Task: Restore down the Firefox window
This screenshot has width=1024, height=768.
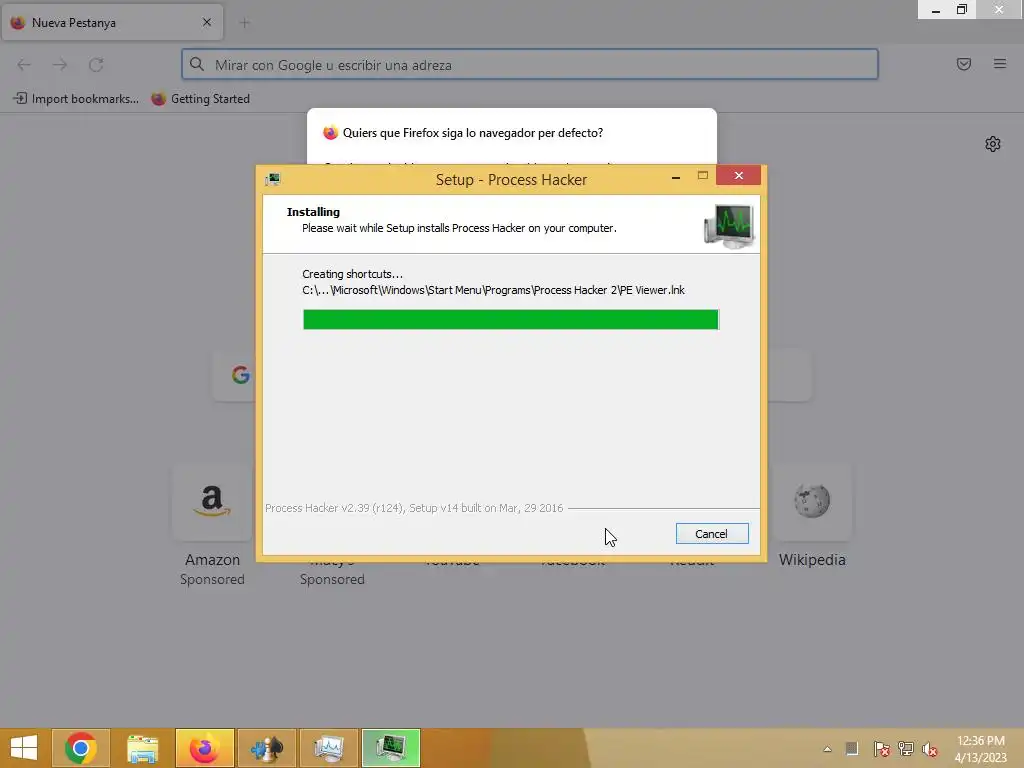Action: [962, 9]
